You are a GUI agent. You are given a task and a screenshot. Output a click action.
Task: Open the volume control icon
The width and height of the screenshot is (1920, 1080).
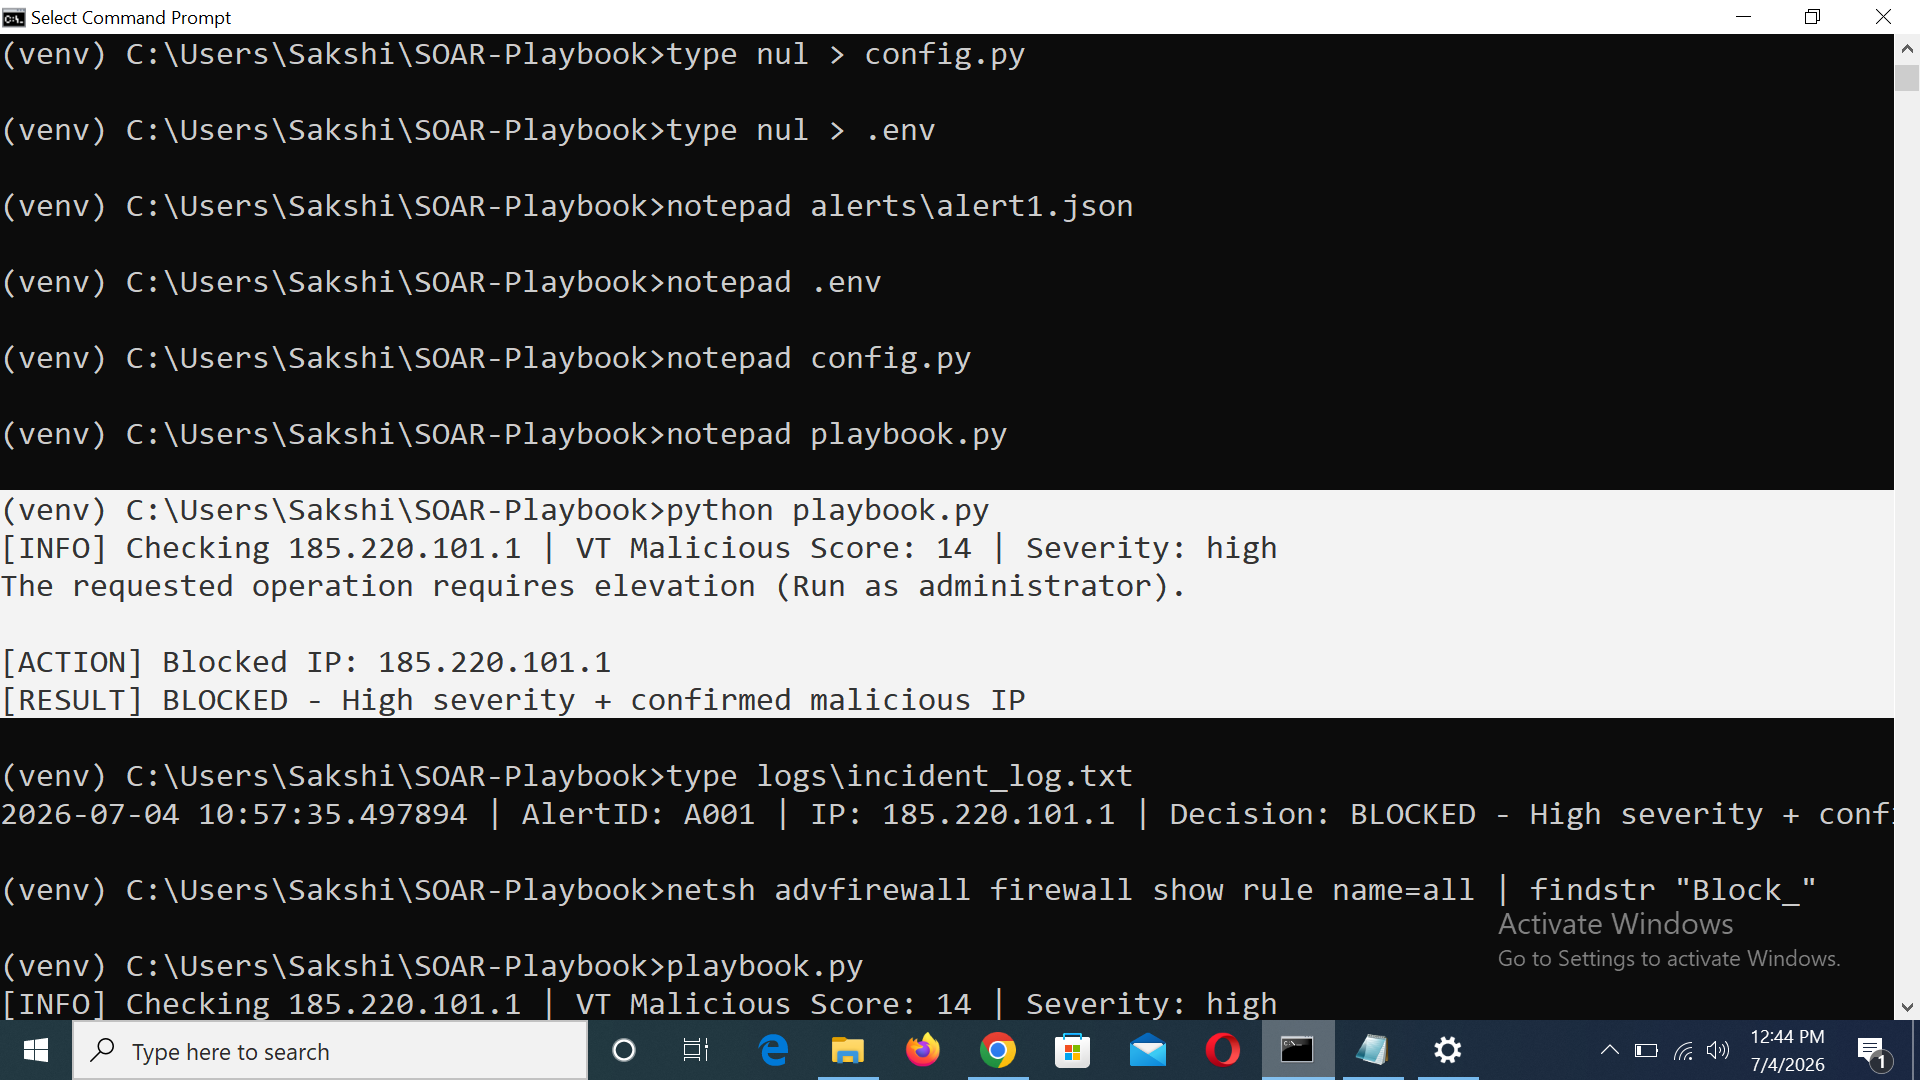(1718, 1050)
